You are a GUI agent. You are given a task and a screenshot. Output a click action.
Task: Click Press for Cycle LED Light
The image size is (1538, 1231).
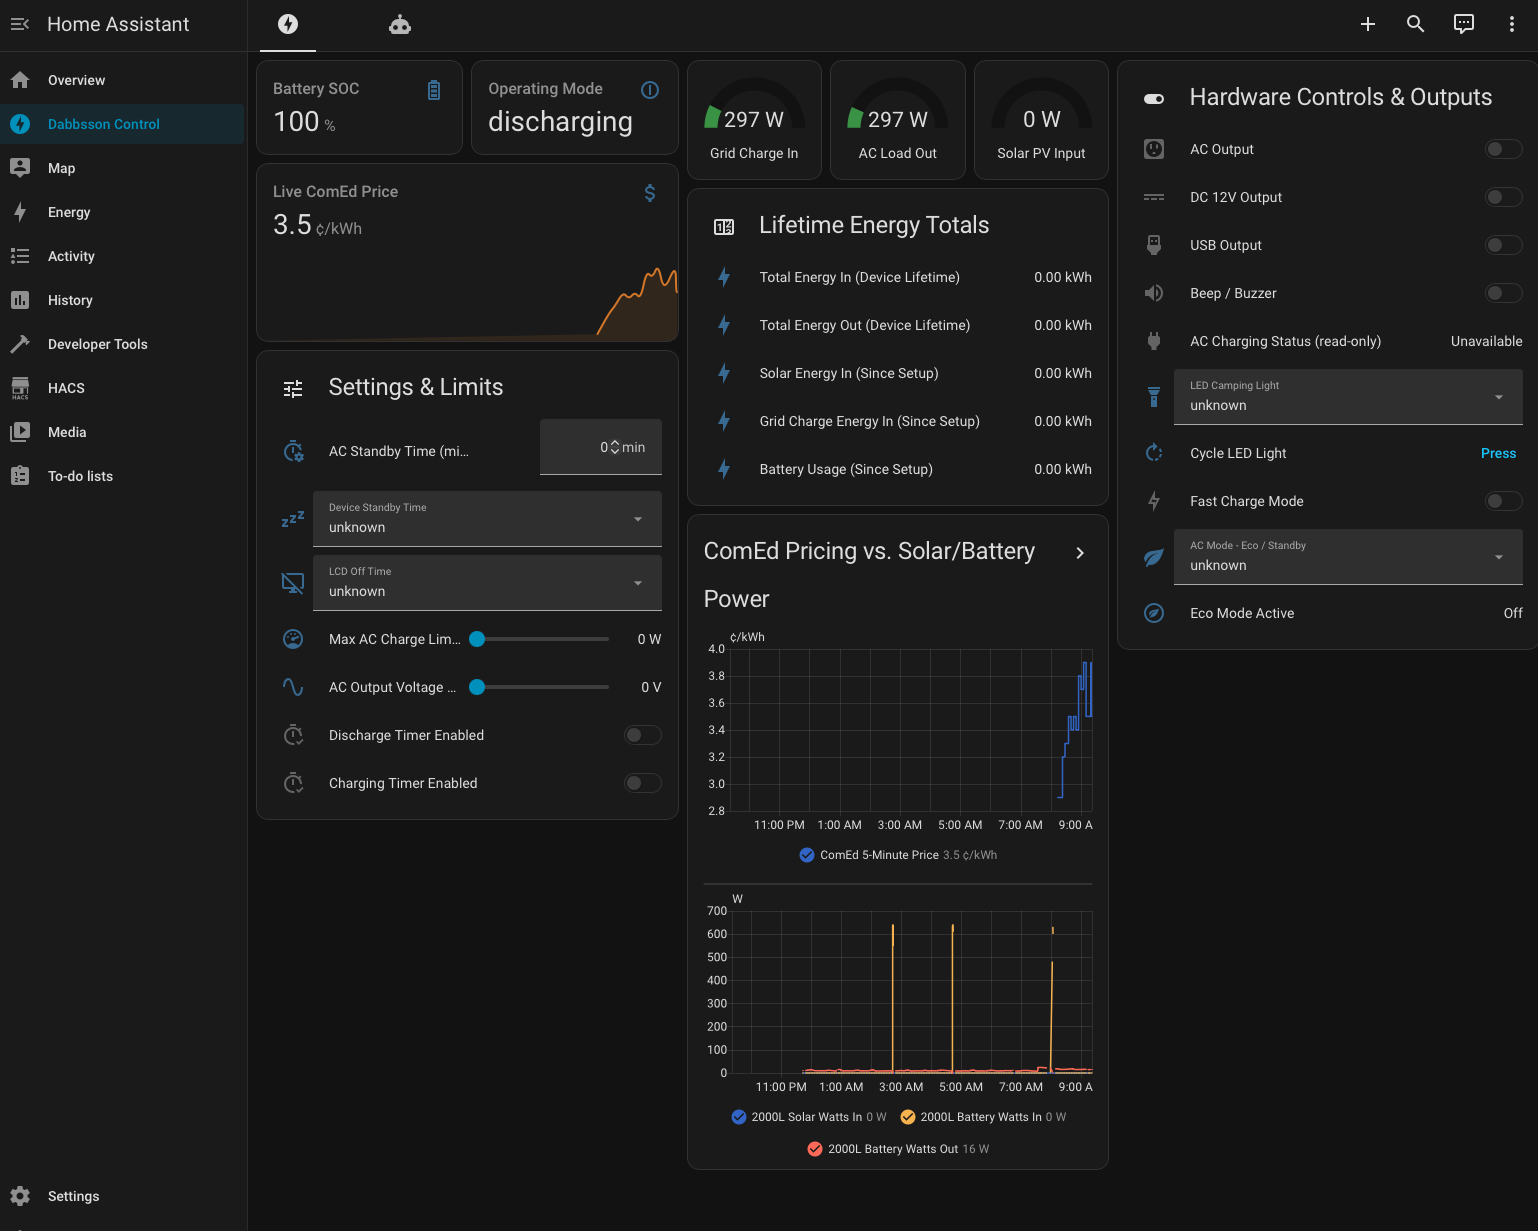(x=1498, y=453)
